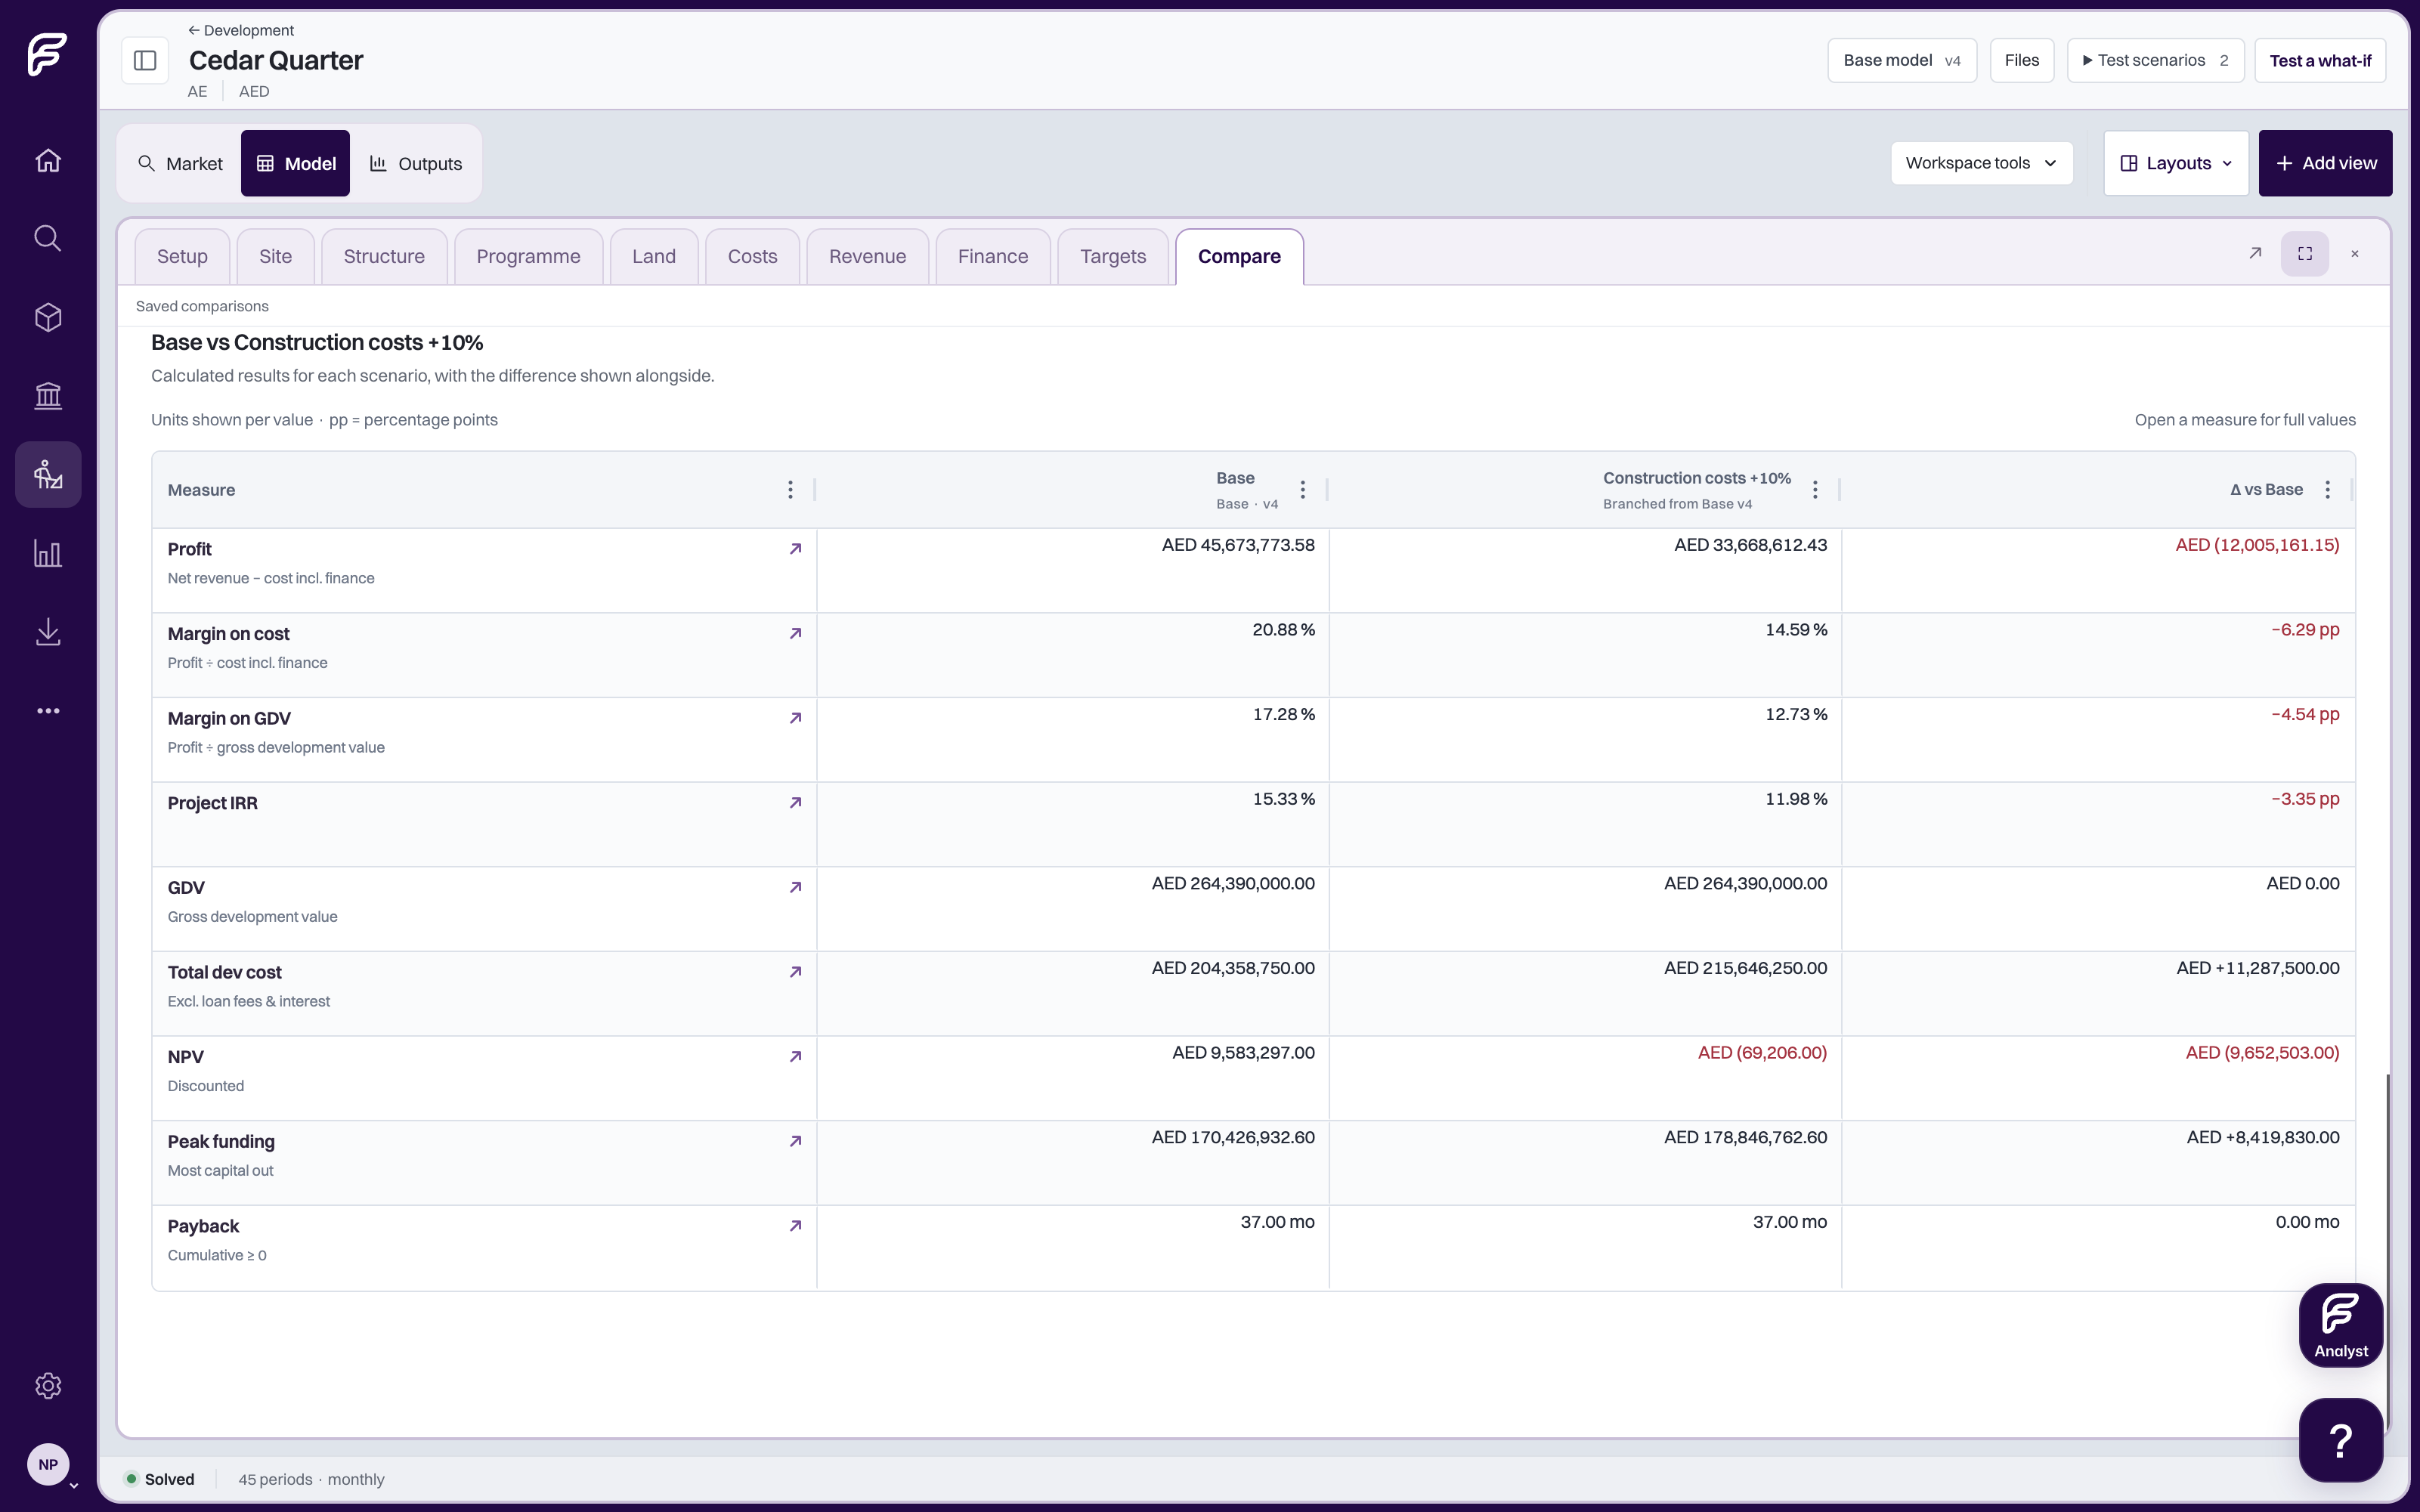The image size is (2420, 1512).
Task: Open the more options dots in sidebar
Action: (48, 711)
